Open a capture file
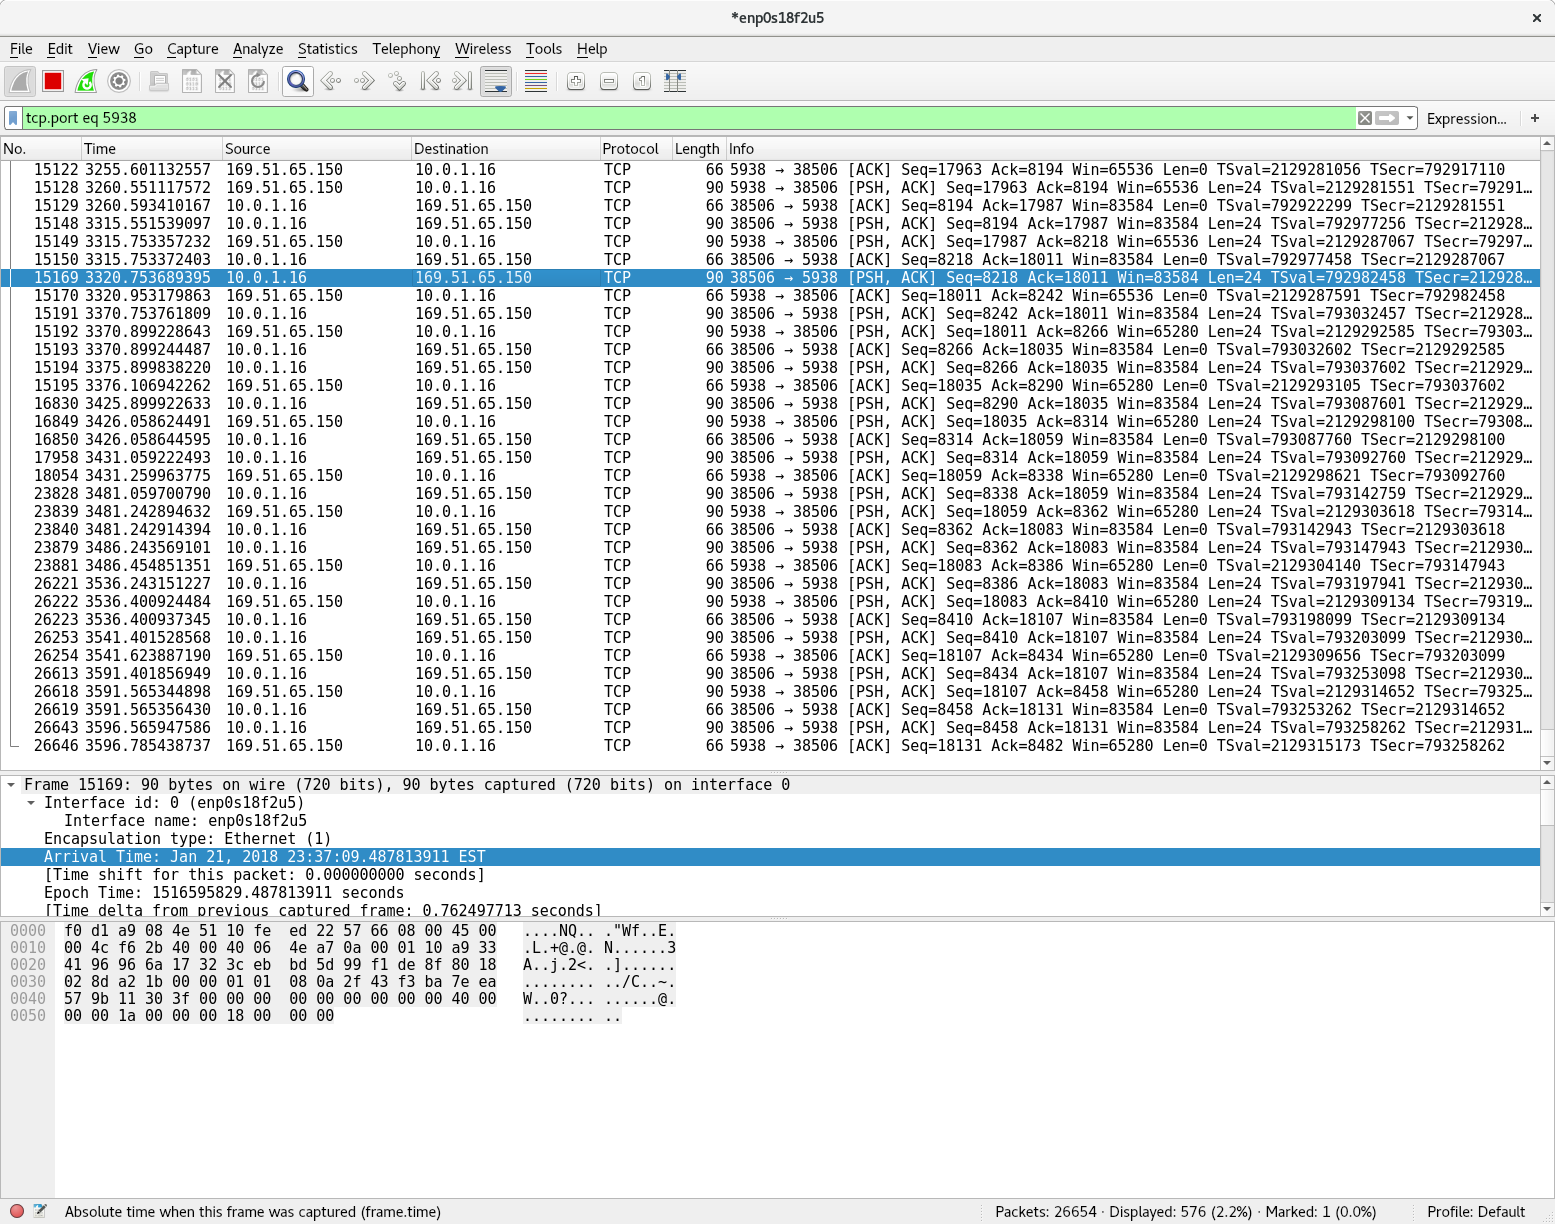The height and width of the screenshot is (1224, 1555). click(x=158, y=82)
